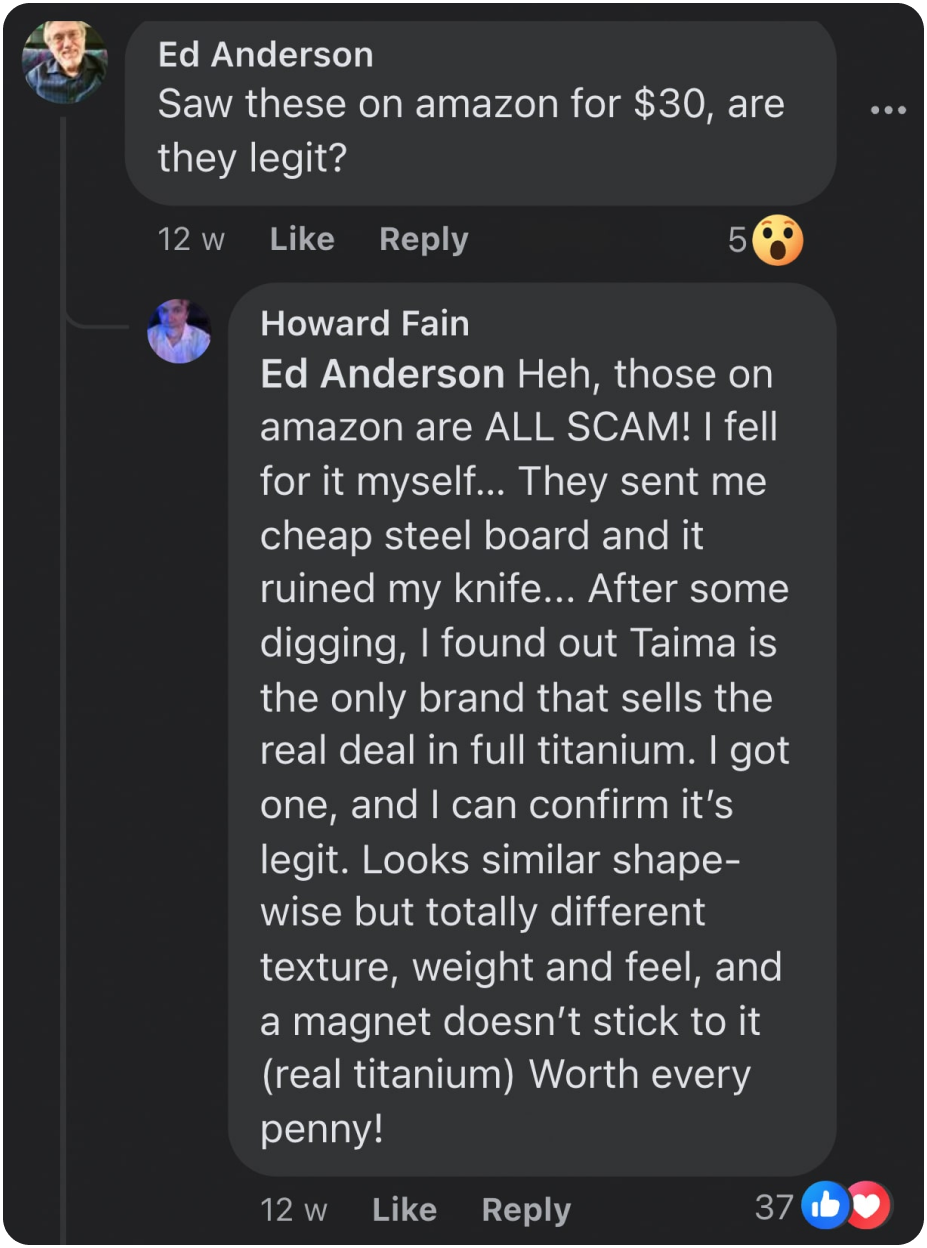Viewport: 927px width, 1248px height.
Task: Open Ed Anderson's profile picture
Action: click(x=65, y=61)
